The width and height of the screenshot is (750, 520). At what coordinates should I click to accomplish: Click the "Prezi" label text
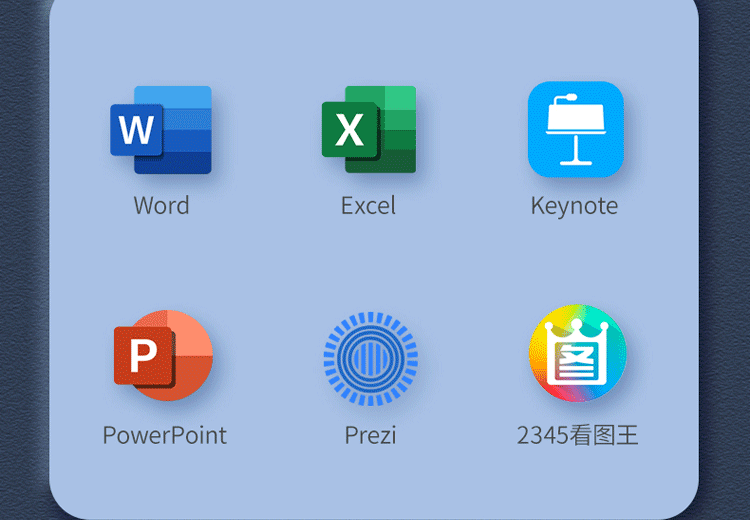(x=370, y=435)
